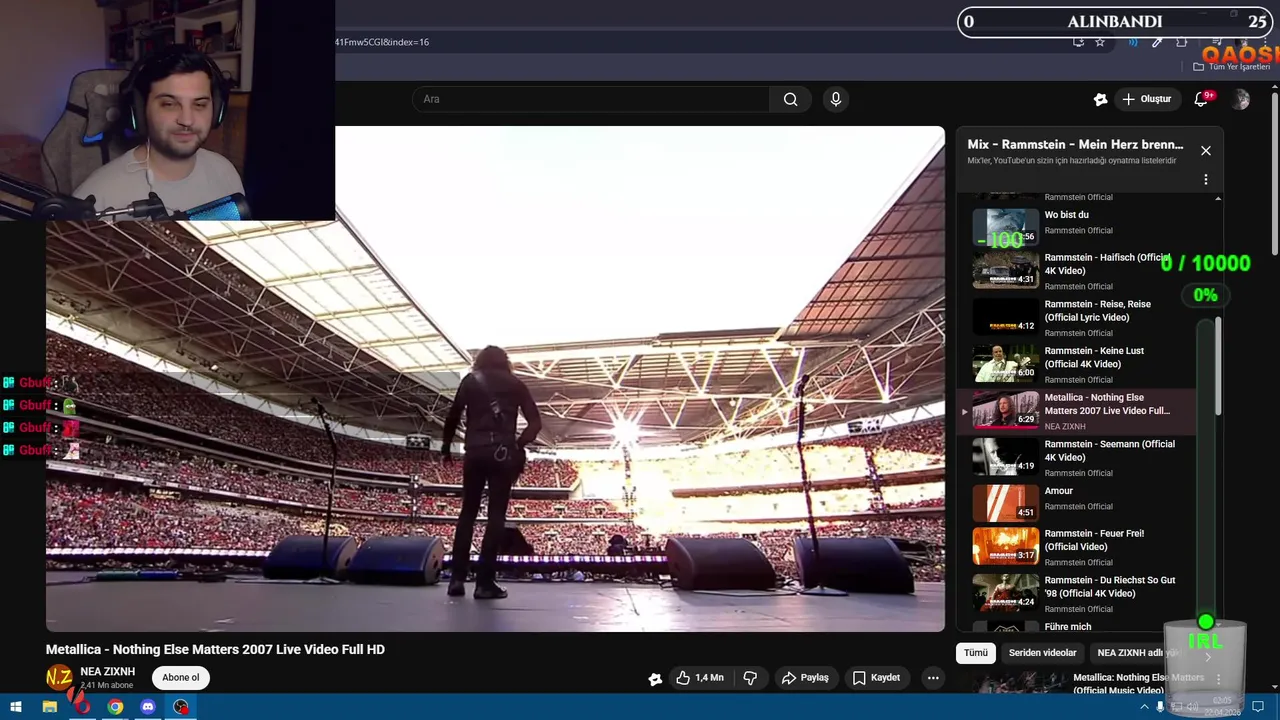Select the Tümü filter chip
Screen dimensions: 1280x720
976,653
